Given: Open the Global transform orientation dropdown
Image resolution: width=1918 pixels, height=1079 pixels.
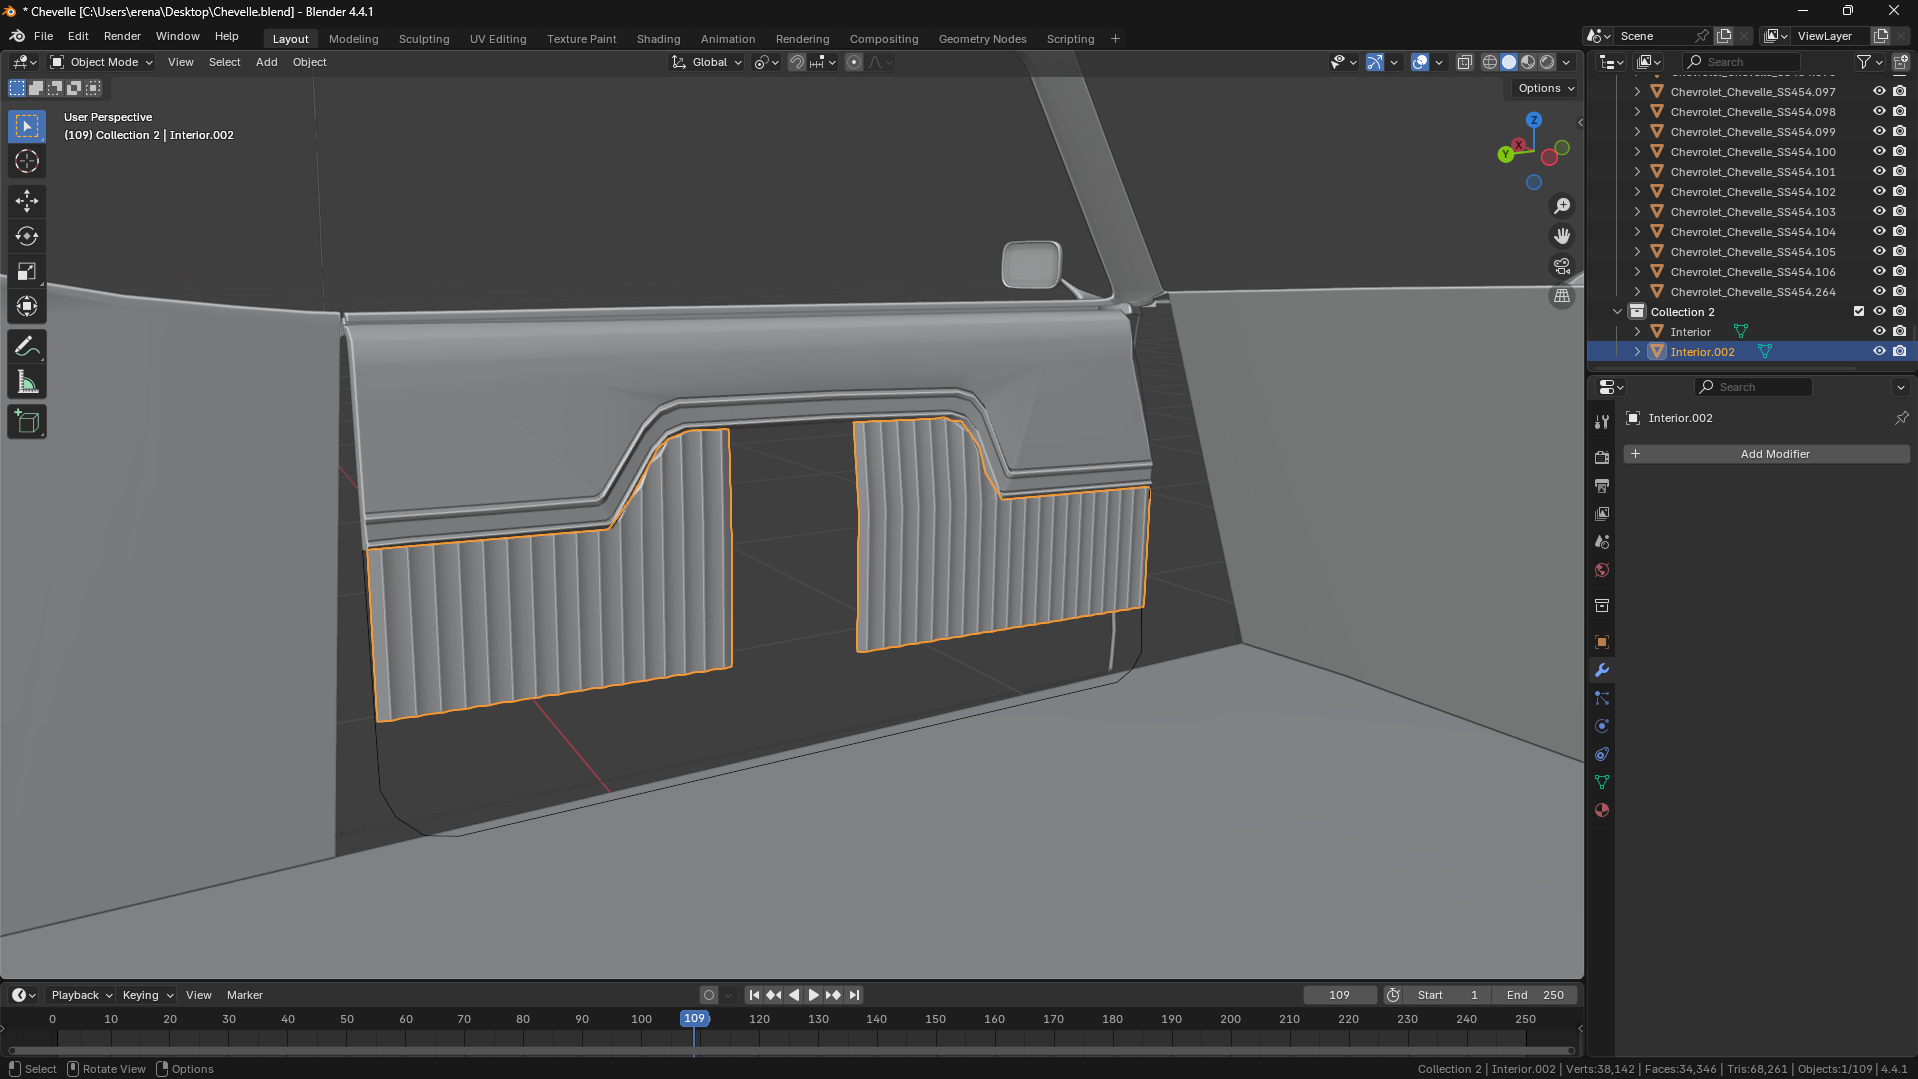Looking at the screenshot, I should click(x=708, y=62).
